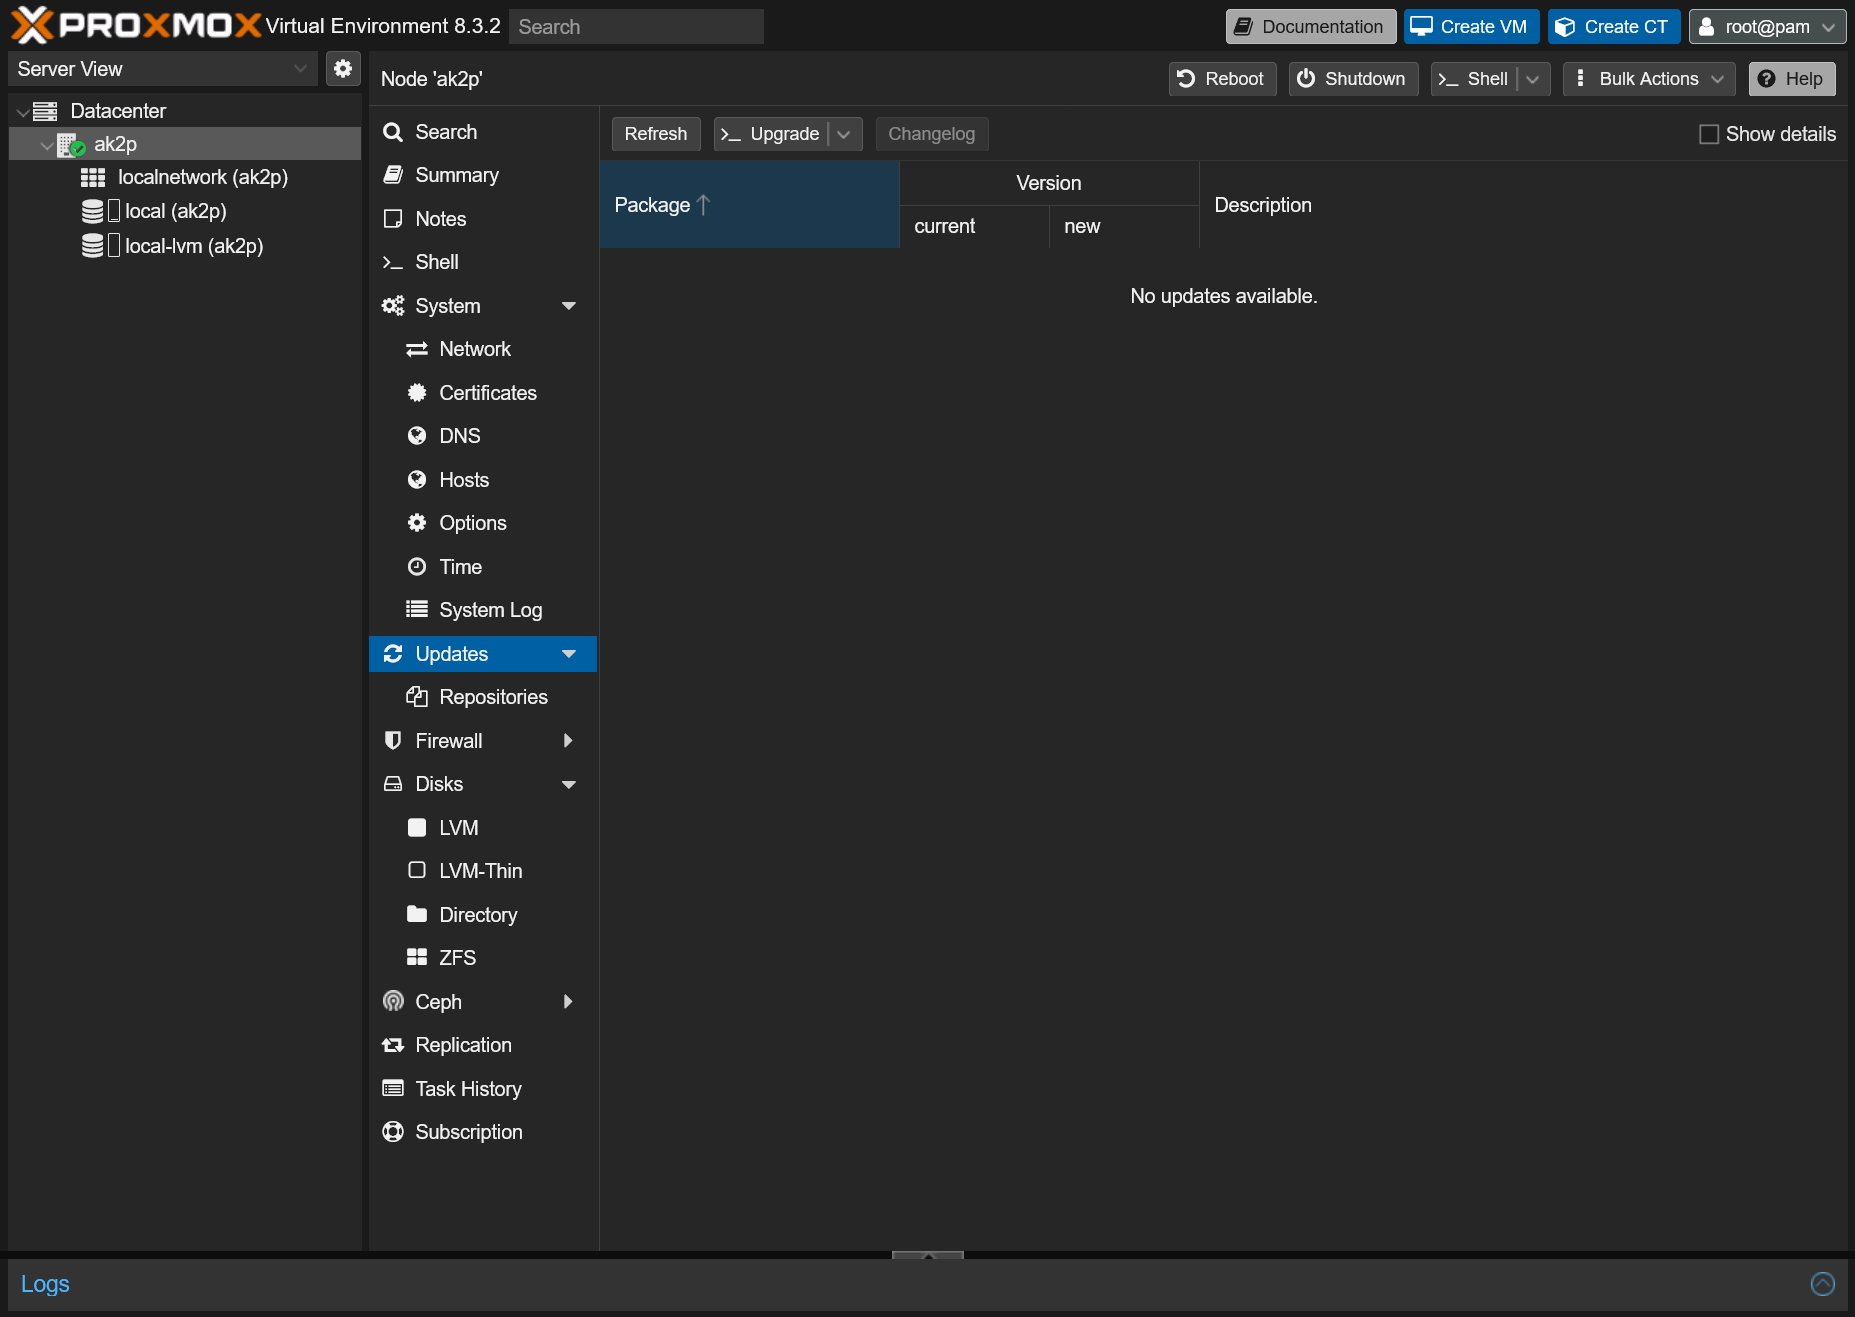Open the Documentation button
The height and width of the screenshot is (1317, 1855).
click(1311, 27)
